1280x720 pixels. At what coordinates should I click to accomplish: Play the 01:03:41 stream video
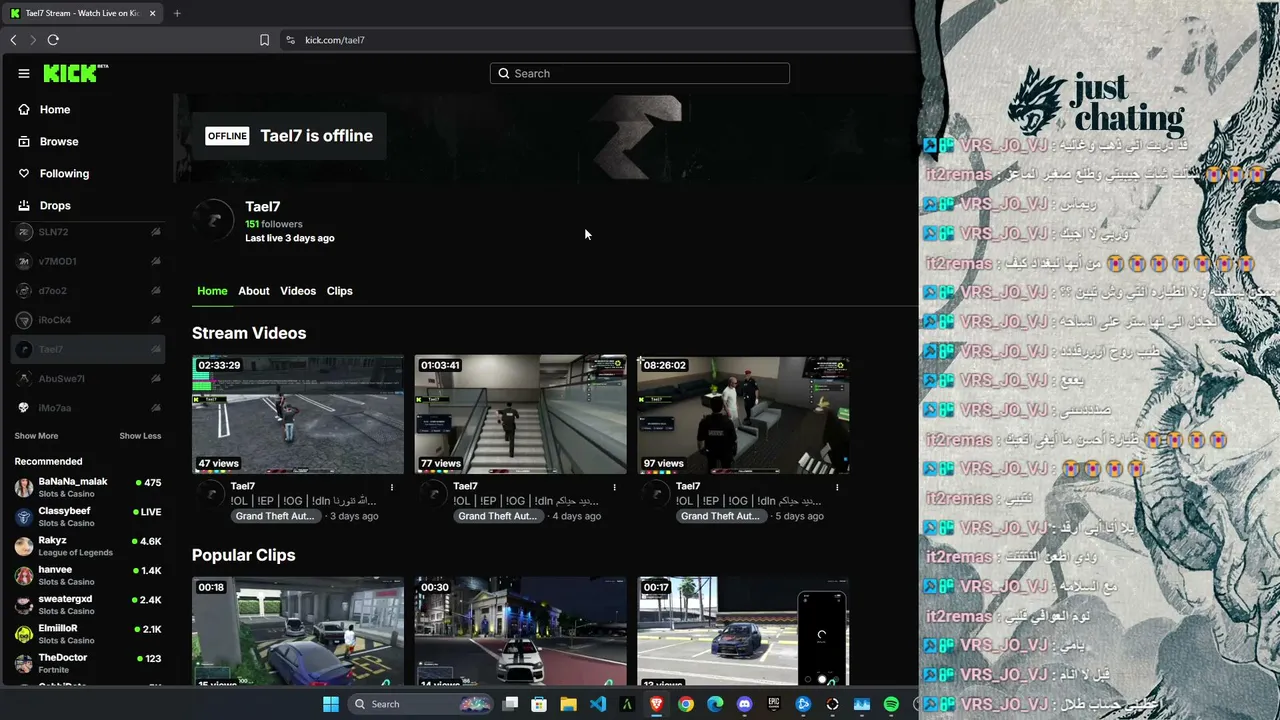(521, 414)
